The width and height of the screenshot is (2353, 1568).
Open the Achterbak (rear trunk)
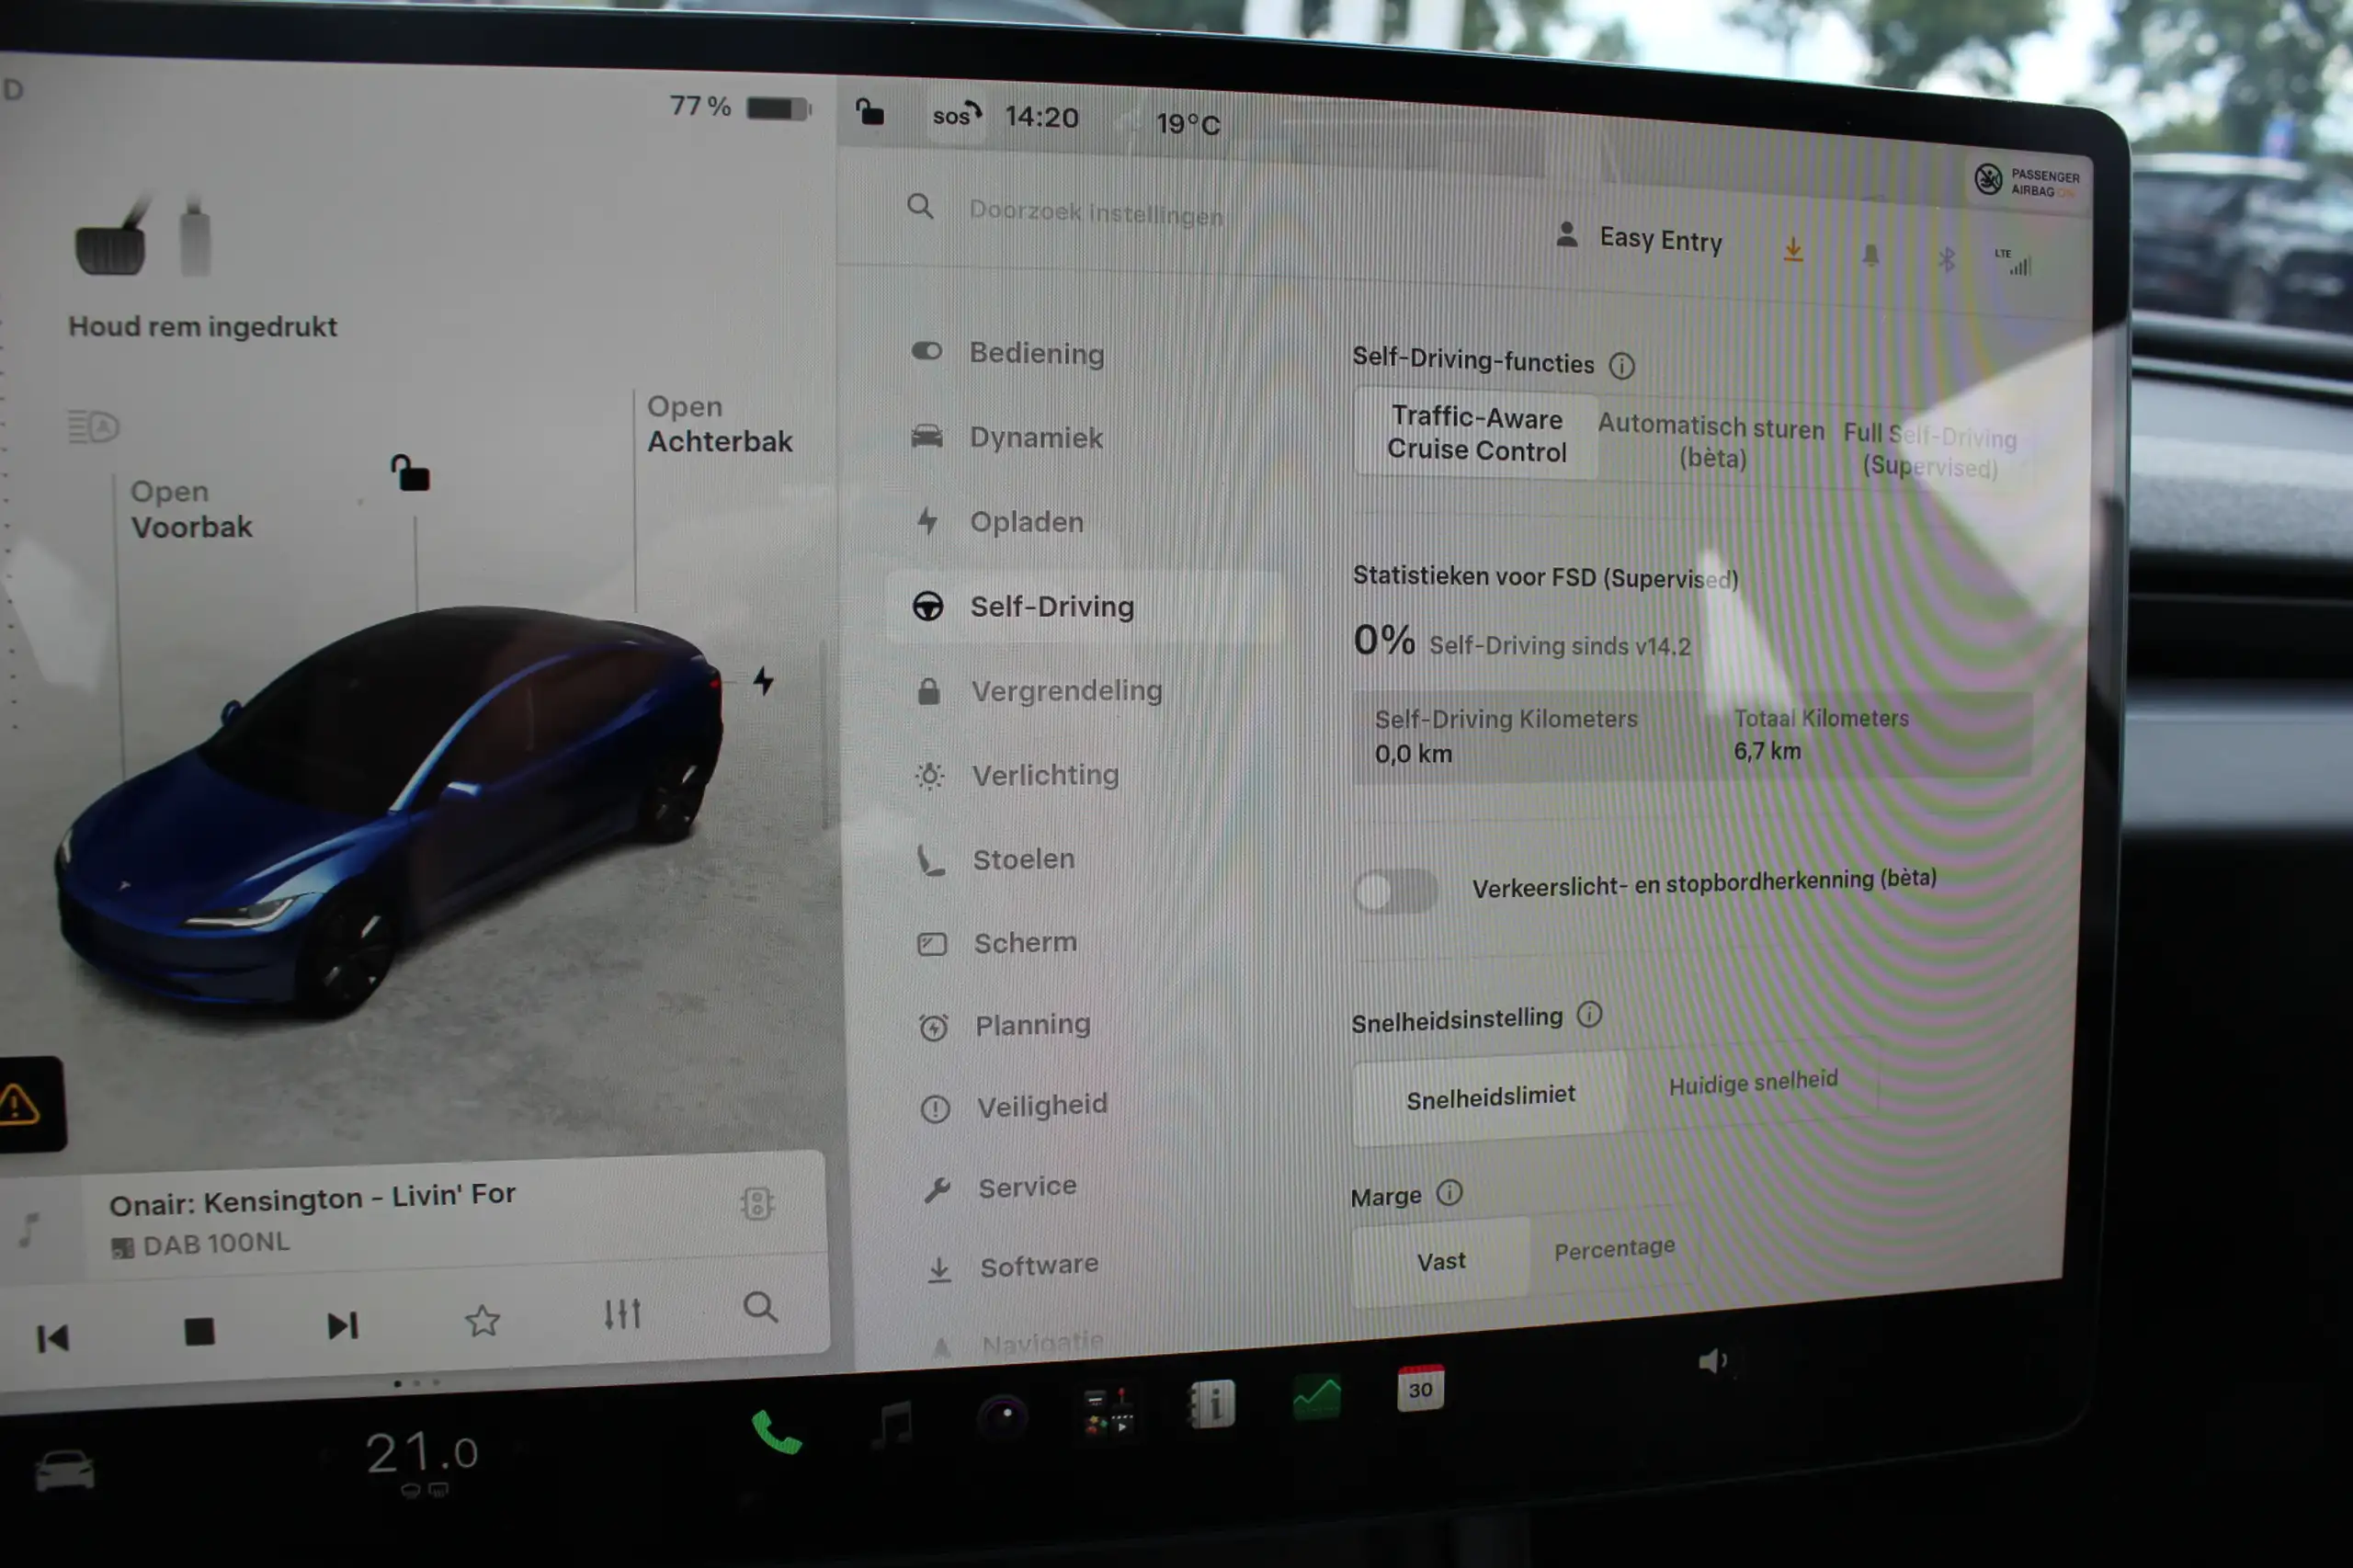[719, 423]
